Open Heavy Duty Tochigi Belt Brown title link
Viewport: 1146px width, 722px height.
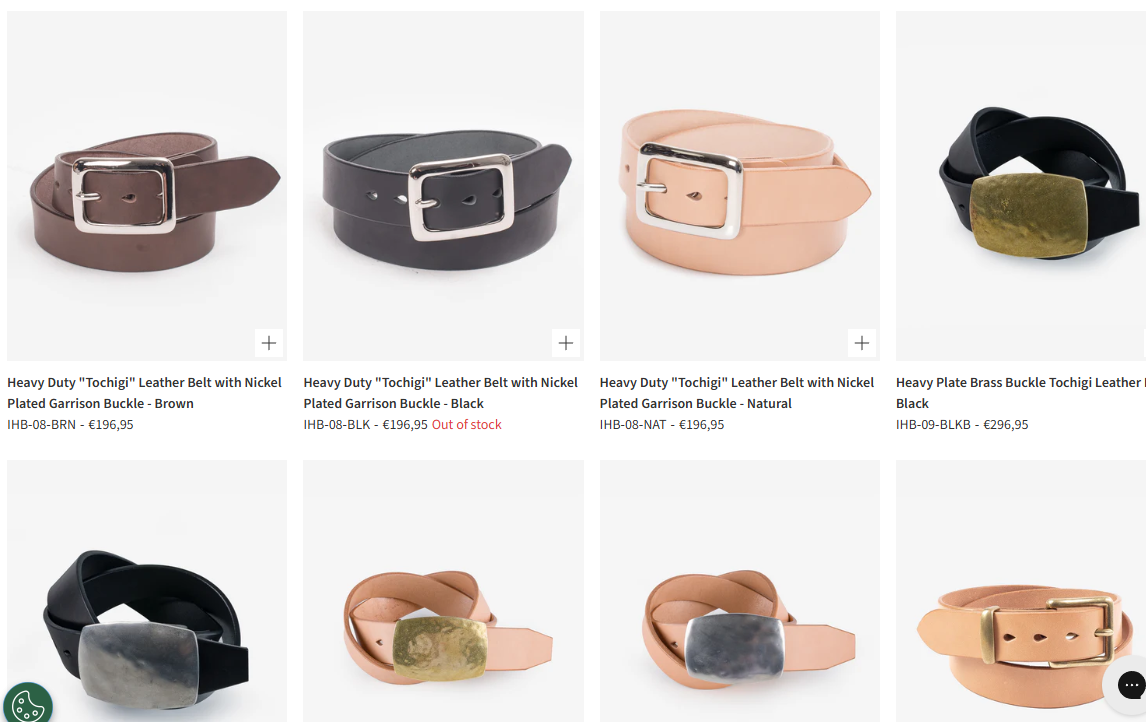tap(145, 392)
